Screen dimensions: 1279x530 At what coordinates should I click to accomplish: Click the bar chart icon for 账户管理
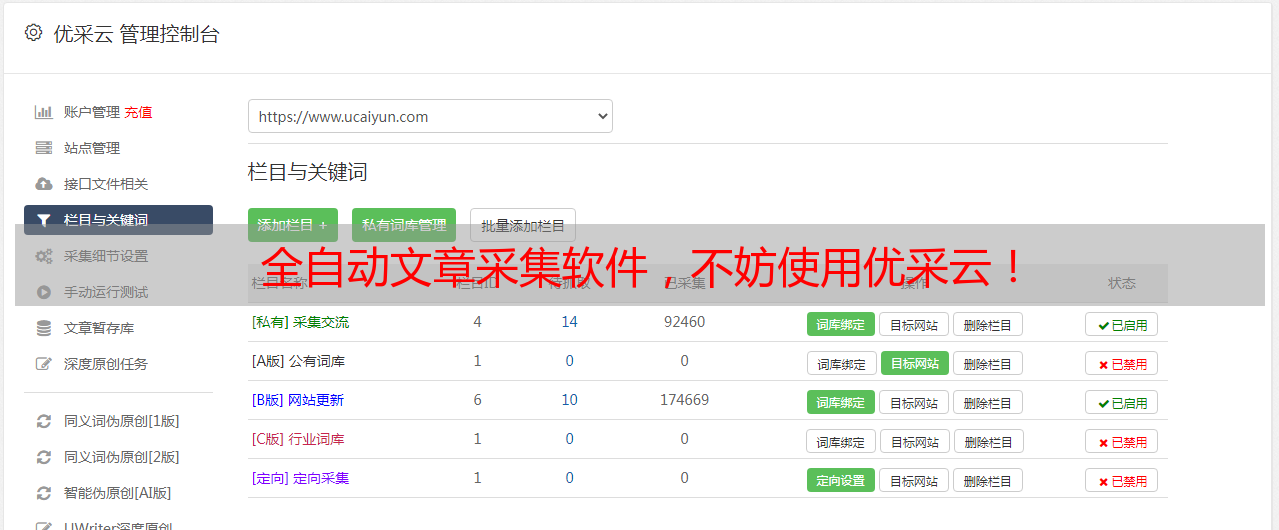(43, 112)
